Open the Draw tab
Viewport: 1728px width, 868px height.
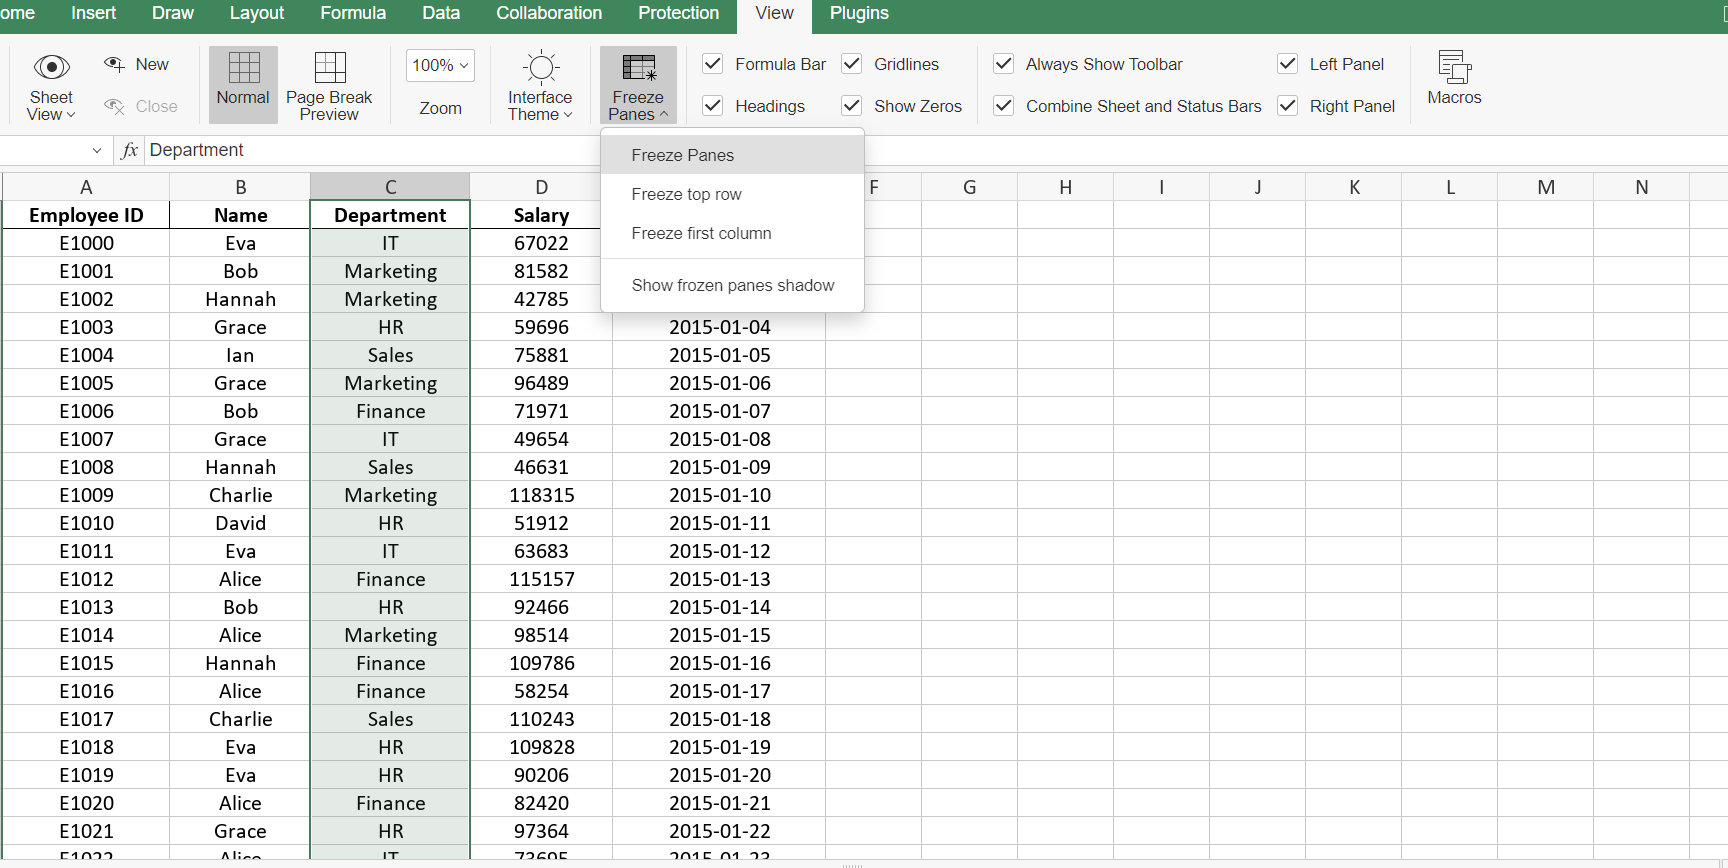coord(173,13)
